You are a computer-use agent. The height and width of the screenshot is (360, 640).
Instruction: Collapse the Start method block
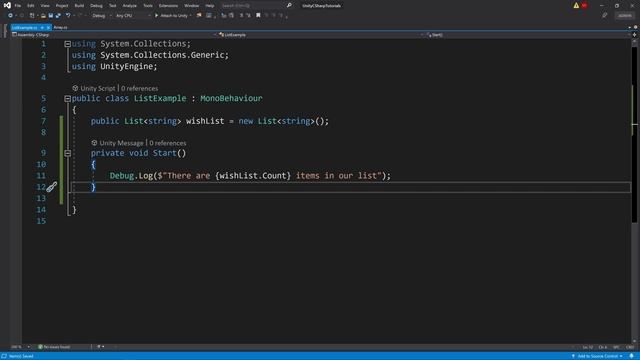(67, 153)
